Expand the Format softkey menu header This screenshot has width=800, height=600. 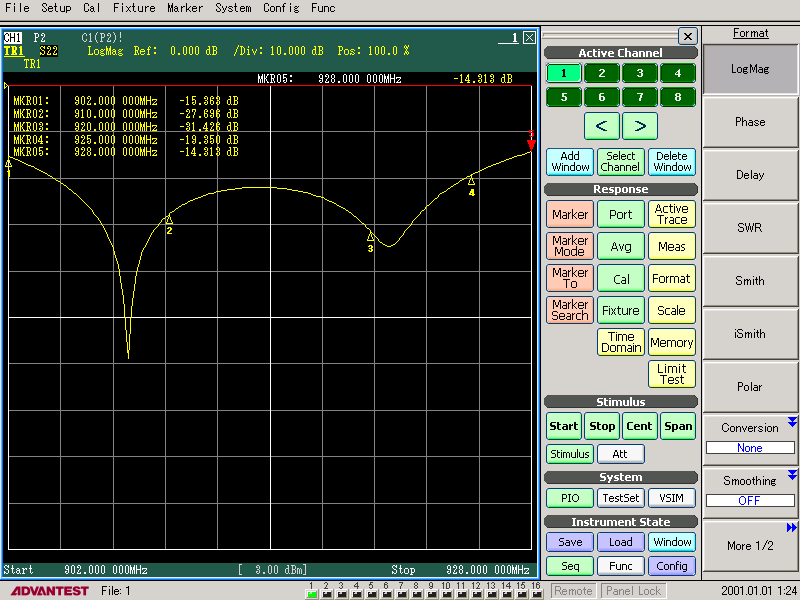click(750, 33)
